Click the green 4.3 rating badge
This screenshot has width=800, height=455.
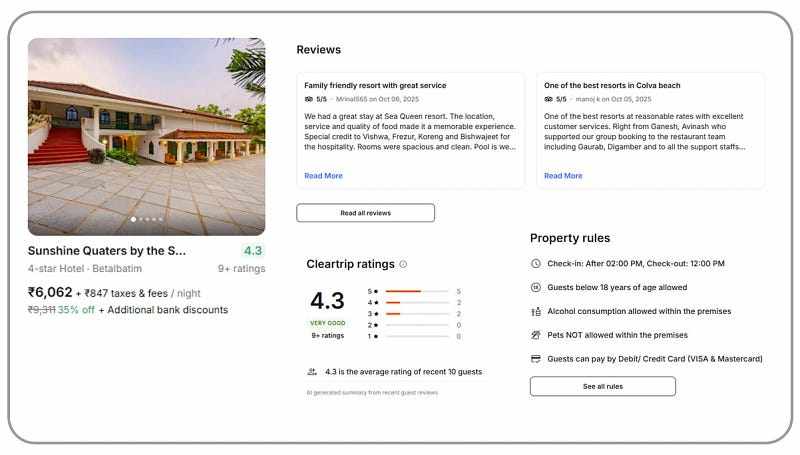coord(253,251)
